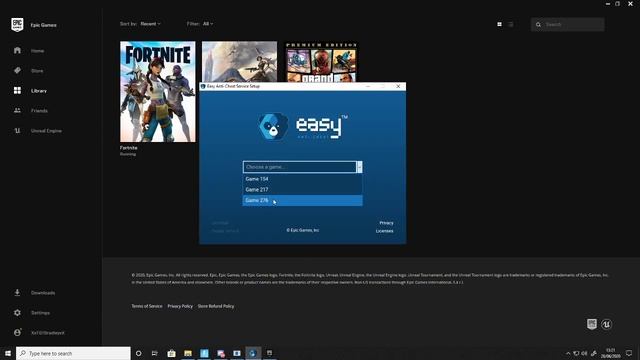Open Task View on the taskbar

click(x=155, y=353)
